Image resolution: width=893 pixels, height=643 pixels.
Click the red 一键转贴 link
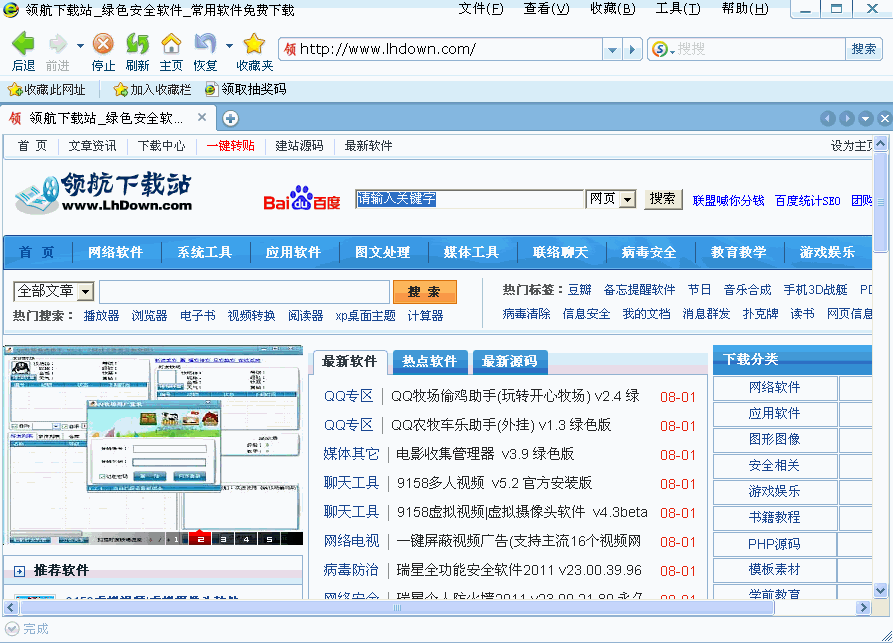click(x=231, y=146)
